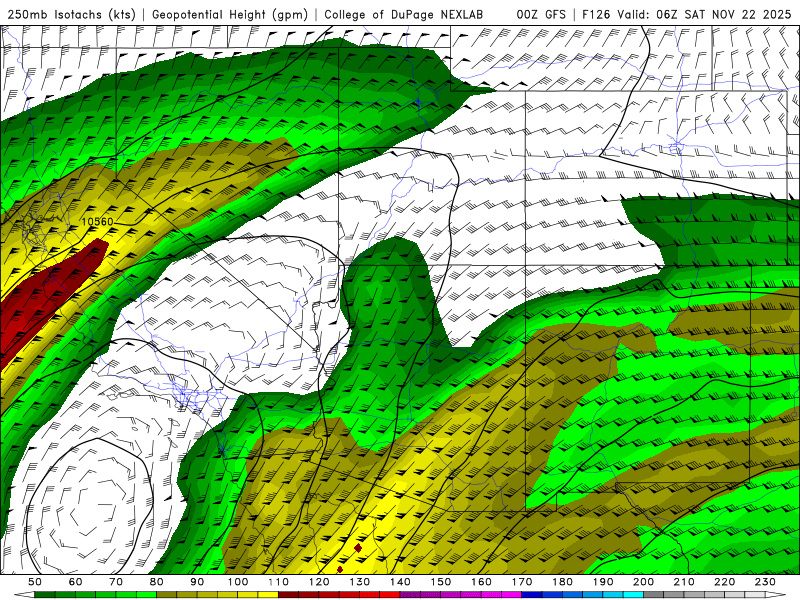The height and width of the screenshot is (600, 800).
Task: Click the '140' value on the legend
Action: (400, 582)
